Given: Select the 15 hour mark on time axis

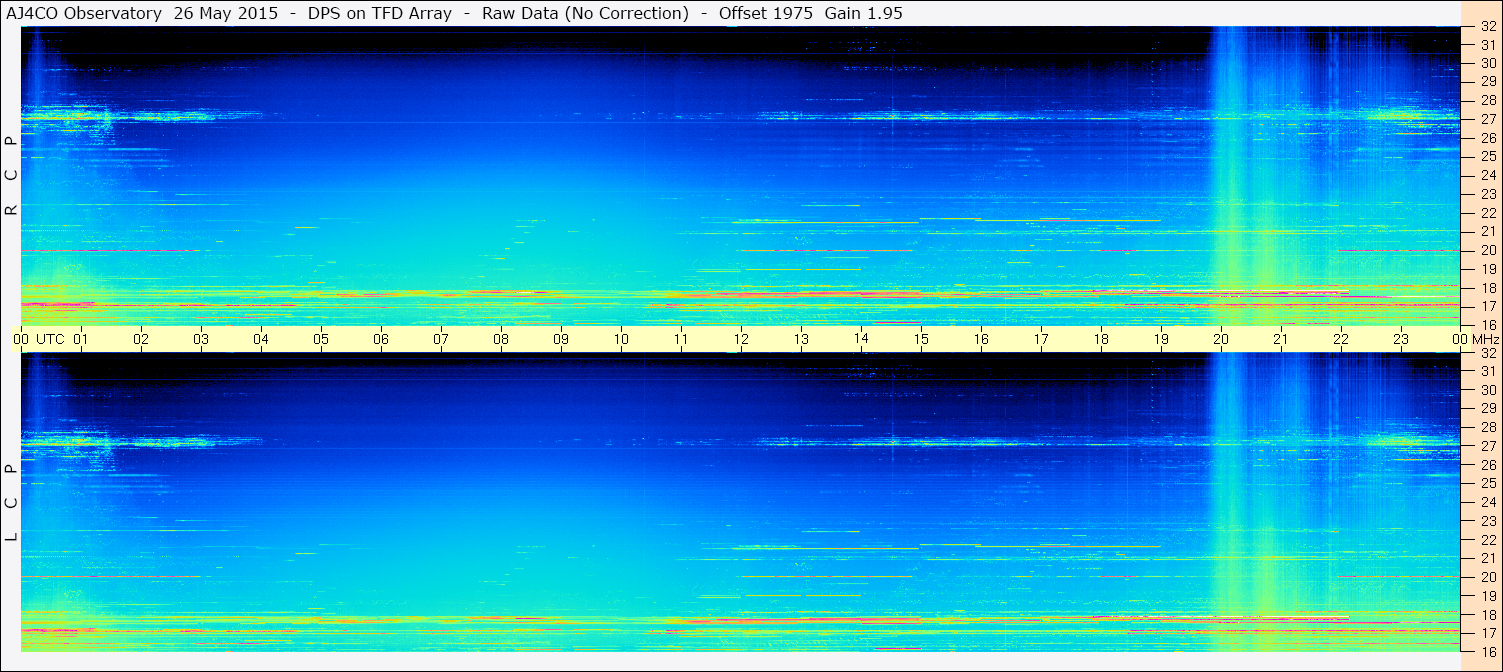Looking at the screenshot, I should click(921, 339).
